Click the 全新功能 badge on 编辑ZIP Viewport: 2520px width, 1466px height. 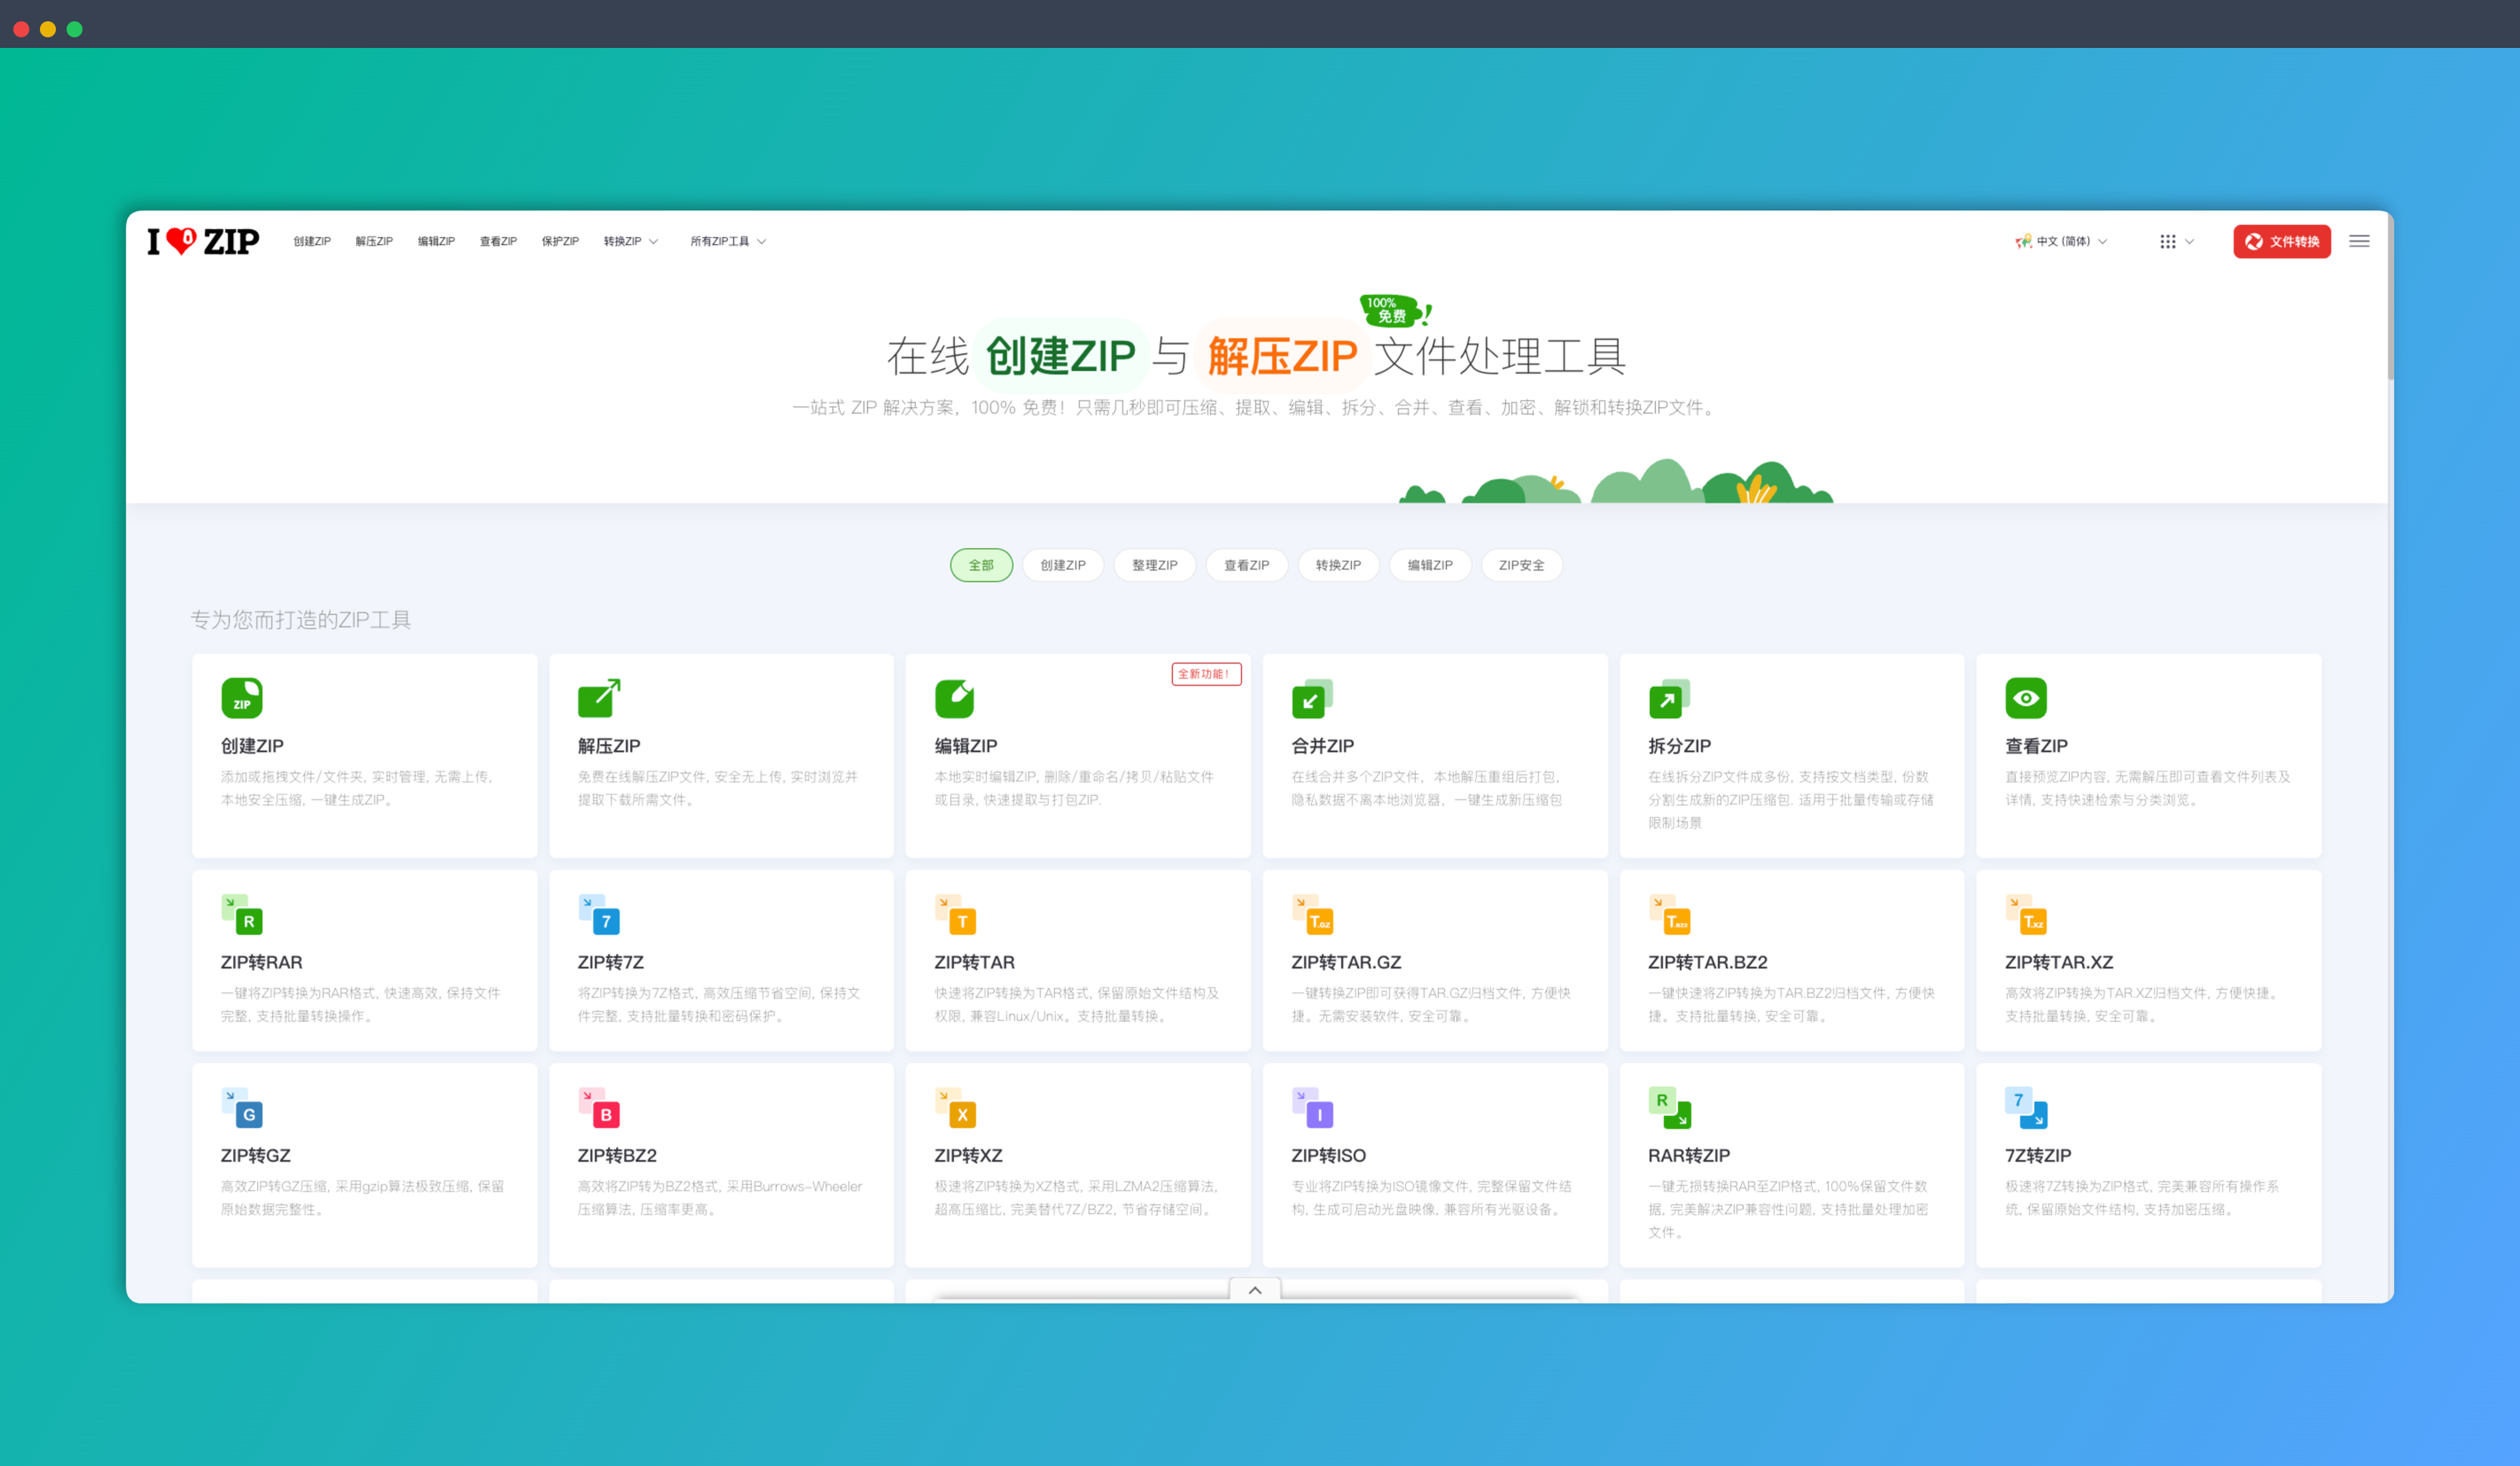[x=1206, y=674]
